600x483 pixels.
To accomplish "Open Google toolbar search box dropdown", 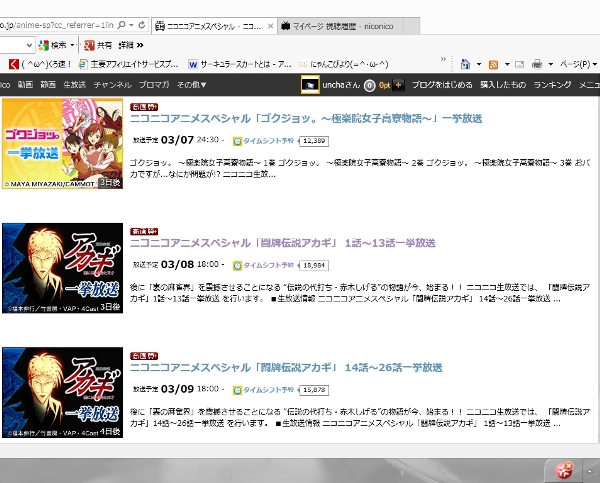I will click(29, 46).
